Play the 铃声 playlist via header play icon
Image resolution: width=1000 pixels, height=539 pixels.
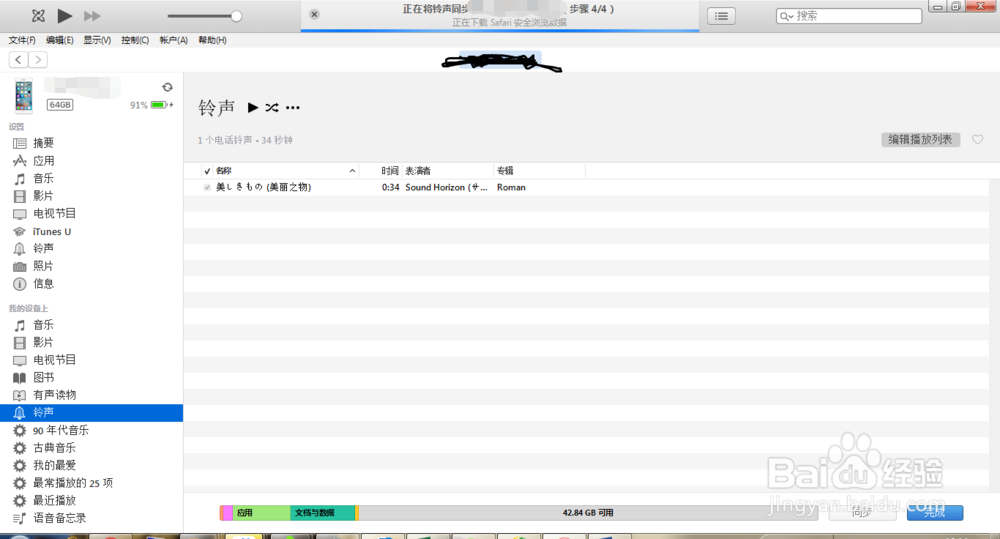[x=253, y=108]
